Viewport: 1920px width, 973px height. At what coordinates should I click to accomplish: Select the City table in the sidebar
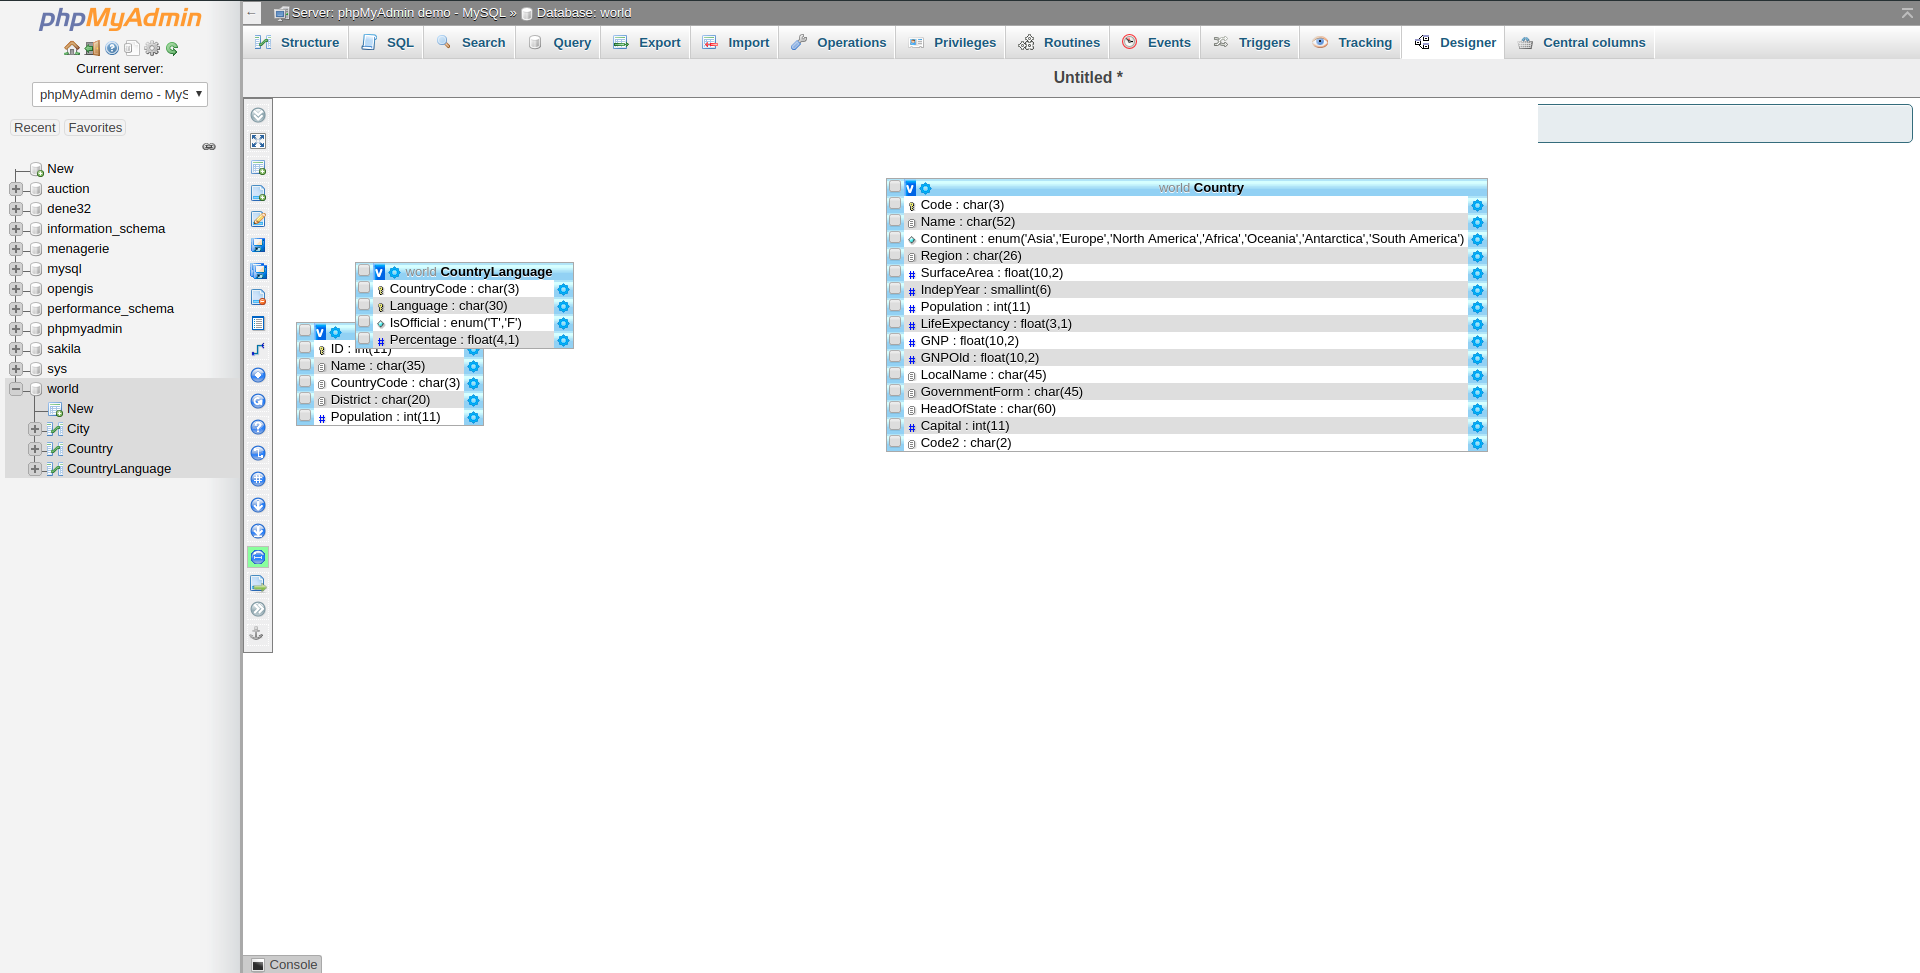click(78, 428)
